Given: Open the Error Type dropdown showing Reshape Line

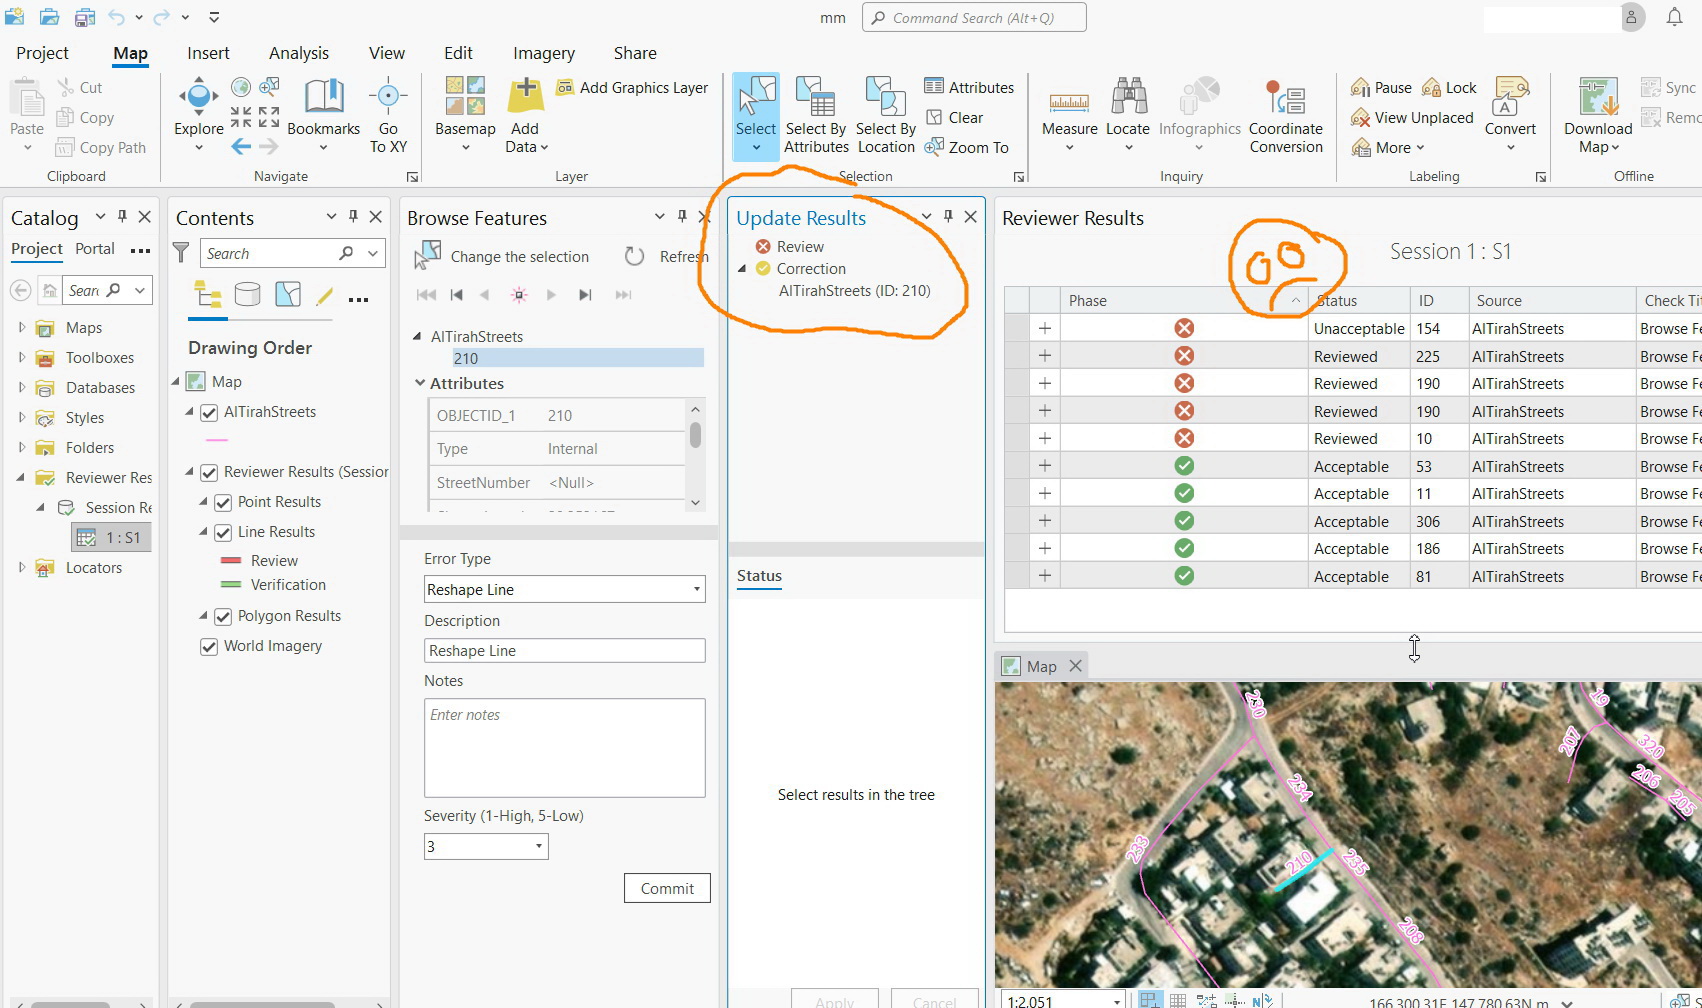Looking at the screenshot, I should [697, 589].
